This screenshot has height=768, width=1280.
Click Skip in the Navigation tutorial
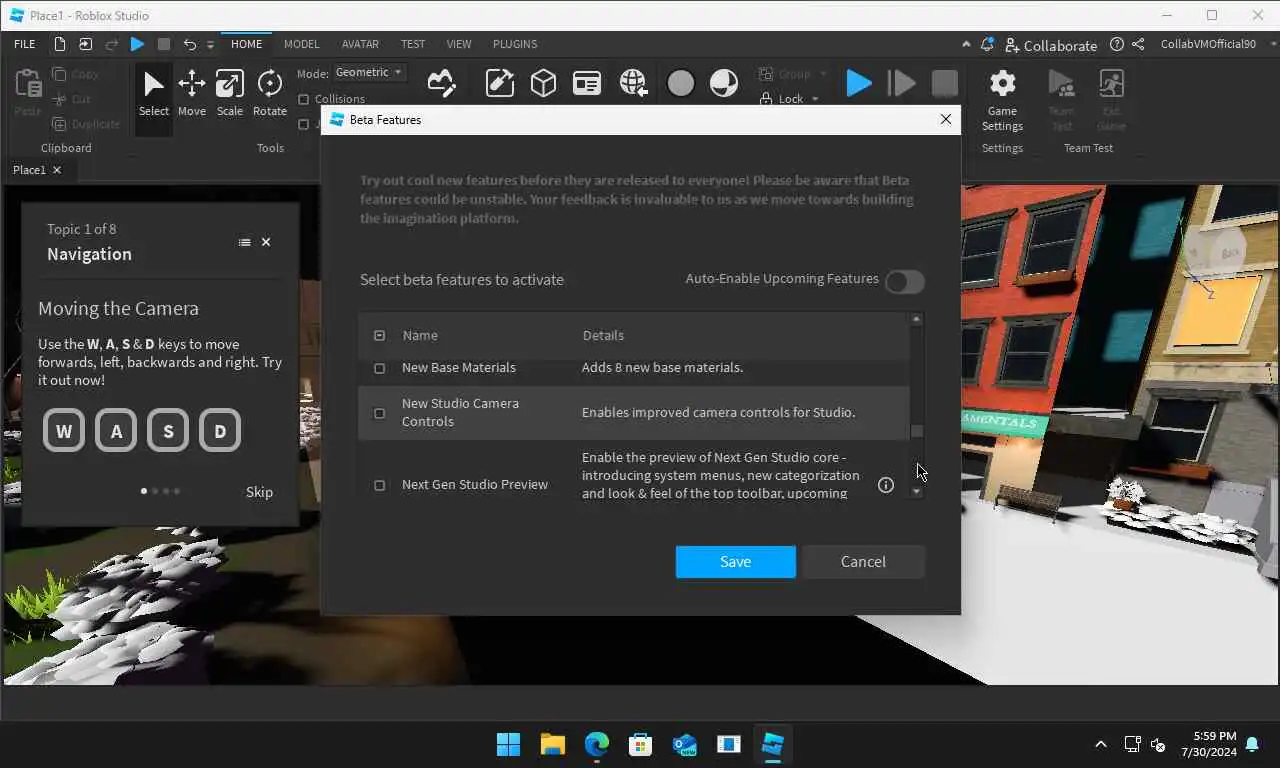tap(259, 492)
